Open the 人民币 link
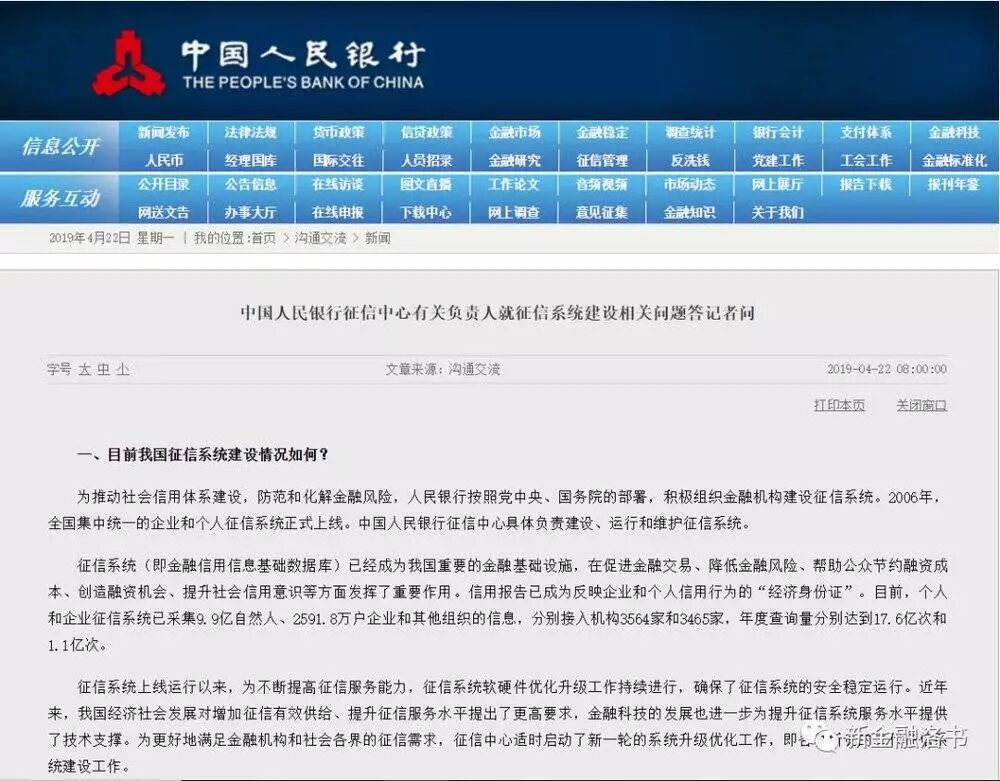Image resolution: width=1000 pixels, height=781 pixels. coord(163,160)
